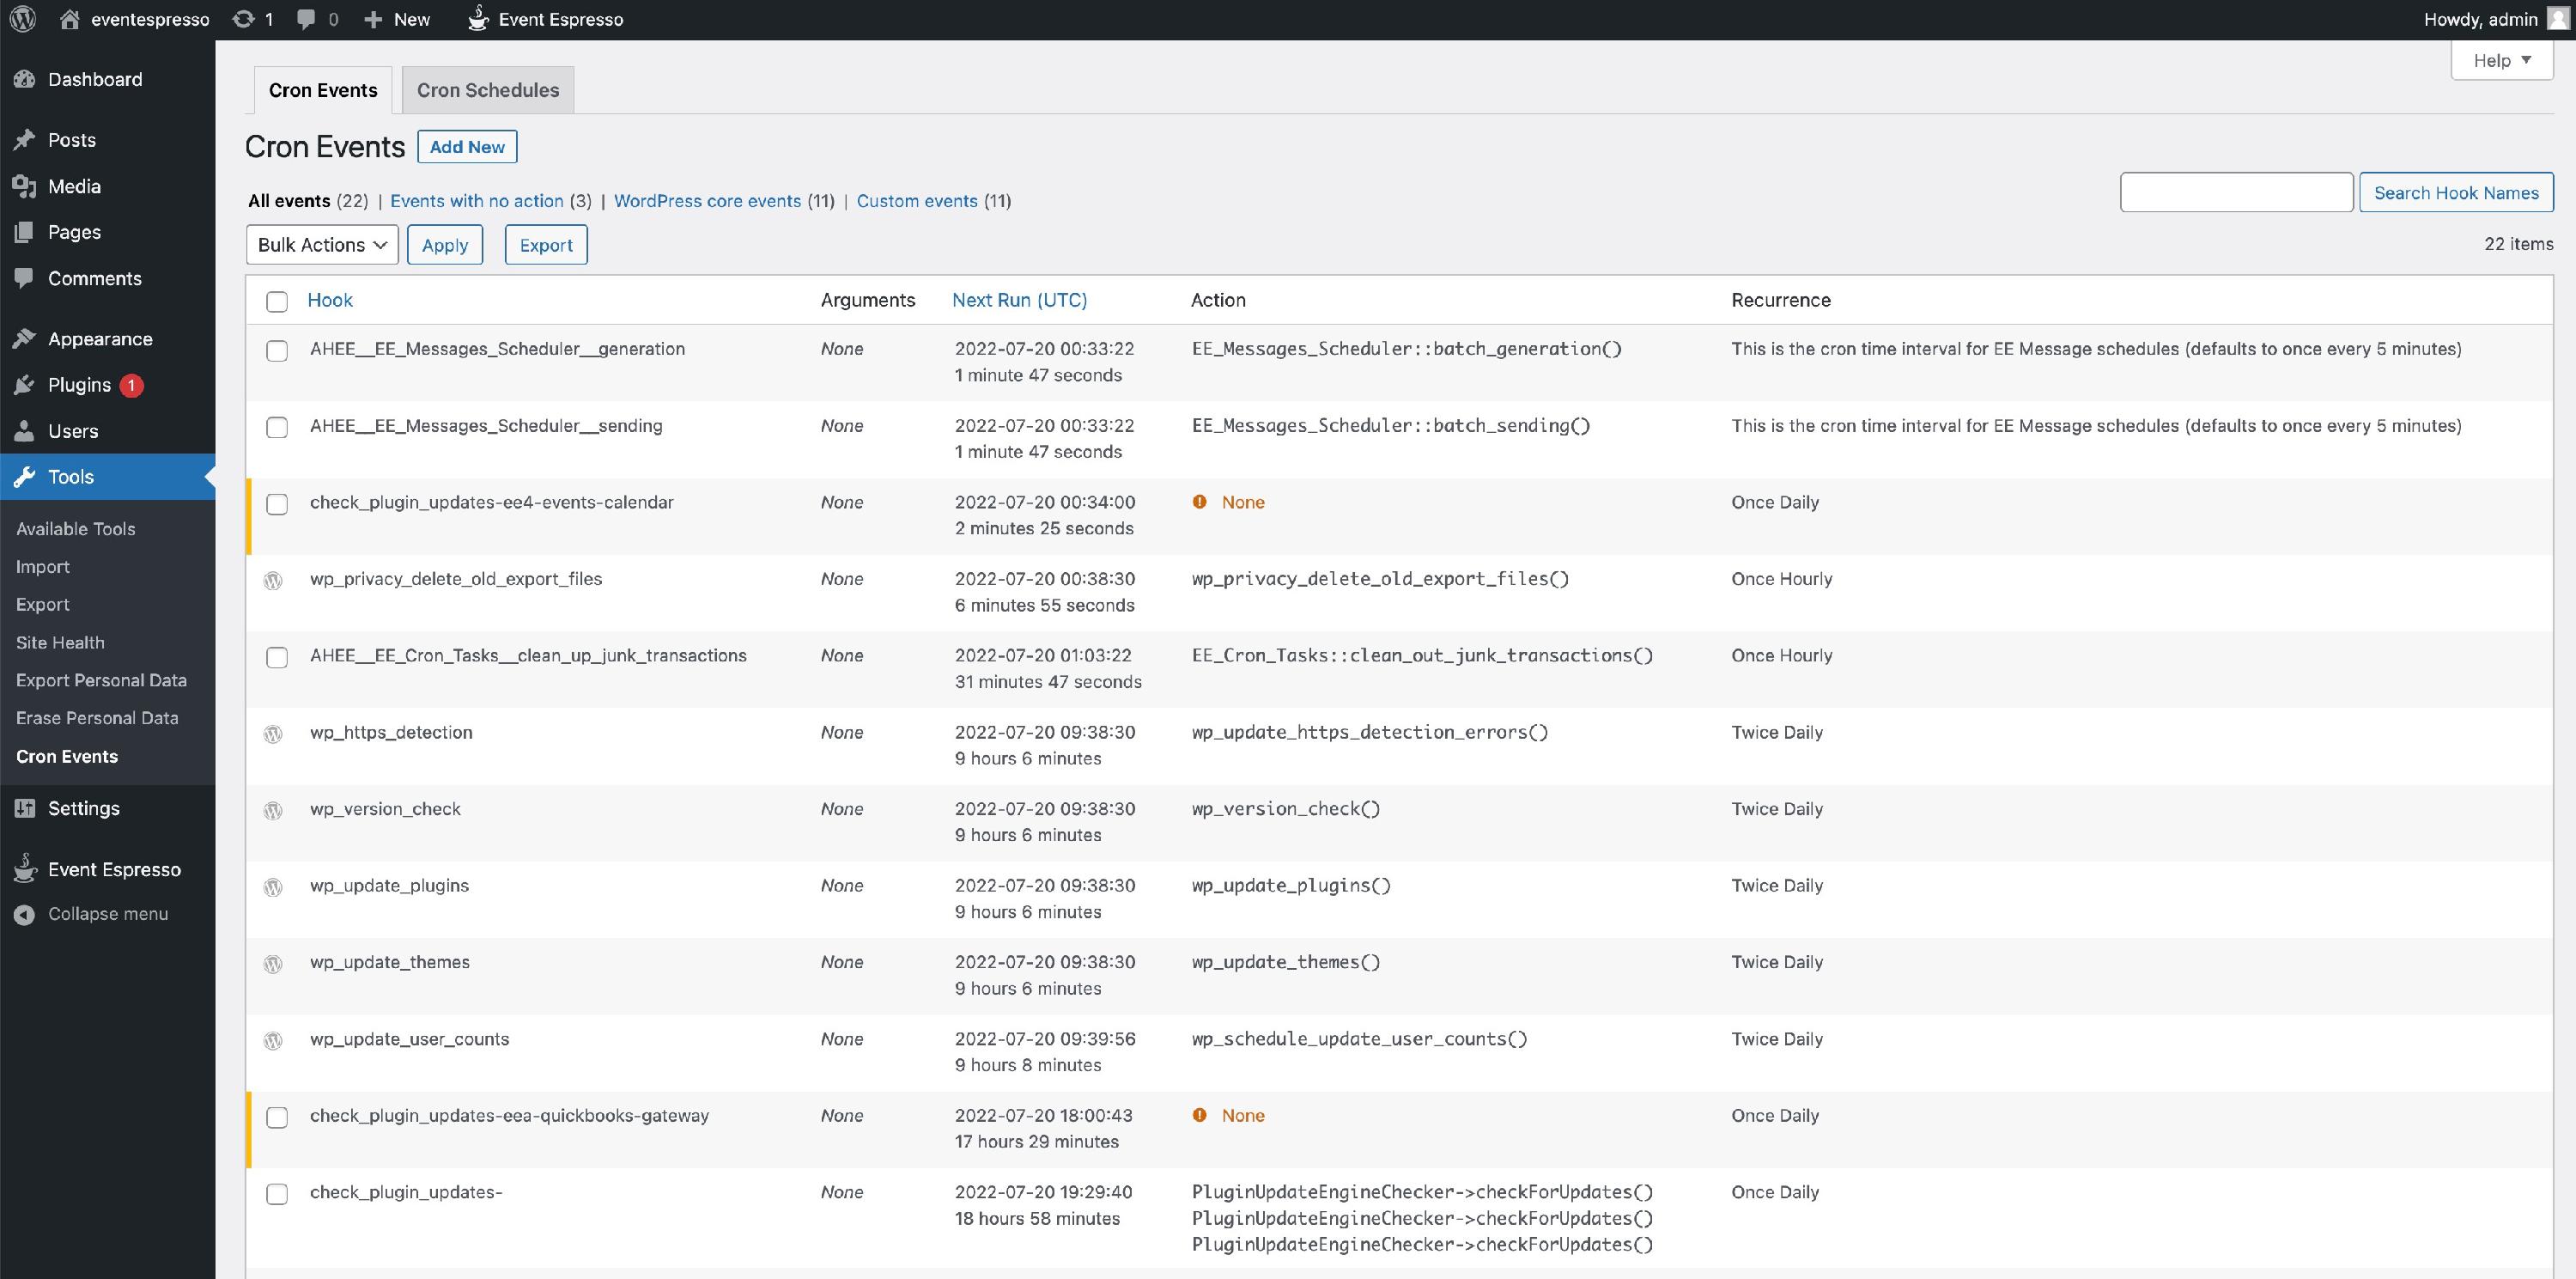Click the Add New button
The image size is (2576, 1279).
pos(467,147)
